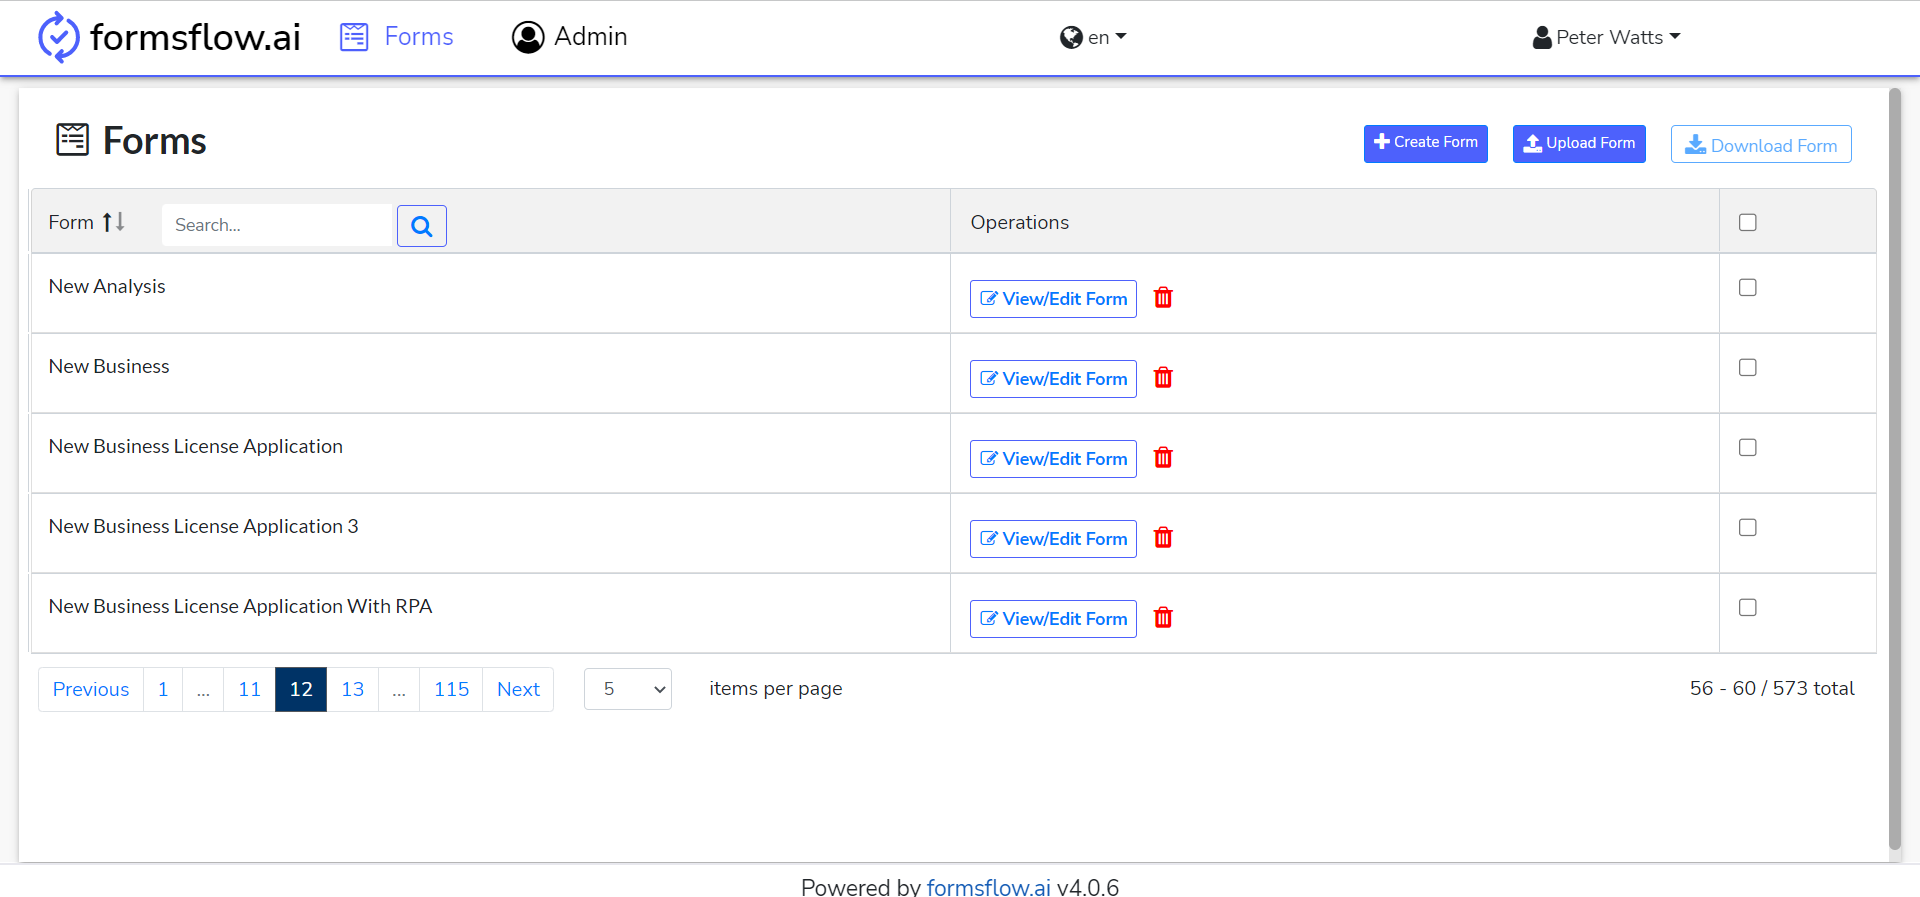Open the en language dropdown
The height and width of the screenshot is (897, 1920).
click(x=1094, y=37)
